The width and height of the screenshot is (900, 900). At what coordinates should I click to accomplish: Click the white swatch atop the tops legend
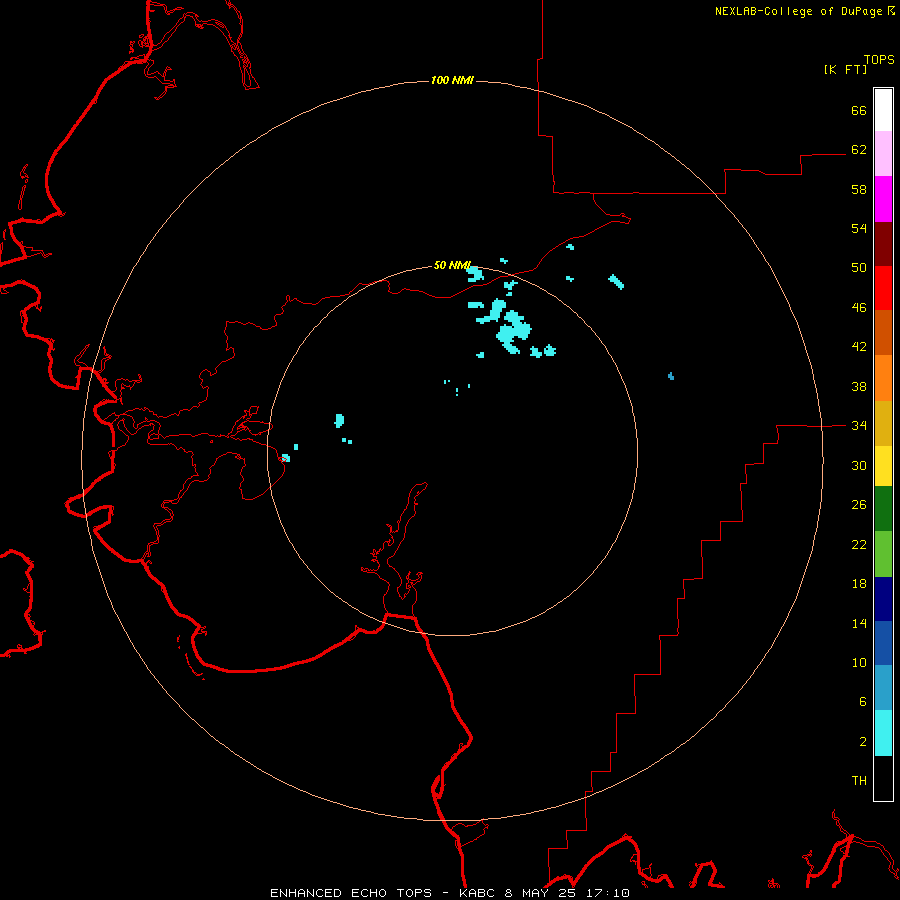(883, 110)
